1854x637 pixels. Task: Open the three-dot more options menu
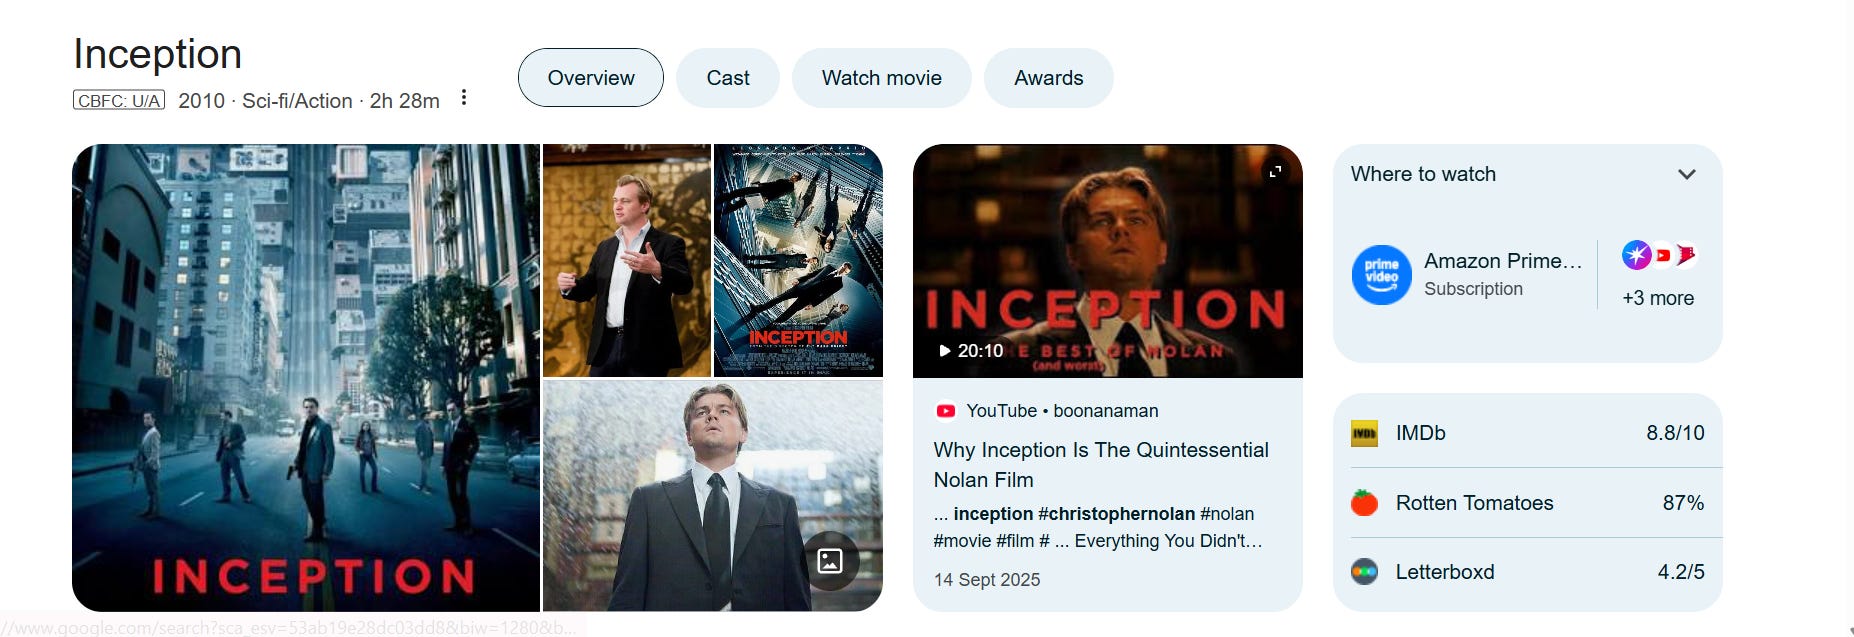coord(464,98)
